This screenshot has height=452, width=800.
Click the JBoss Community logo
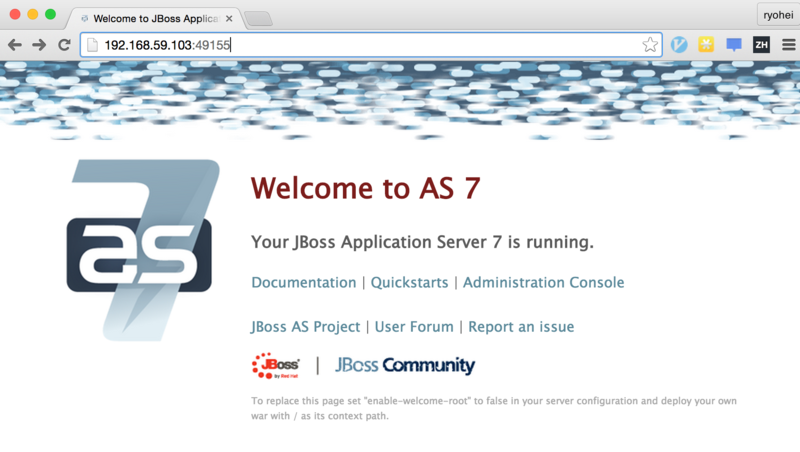[x=405, y=365]
